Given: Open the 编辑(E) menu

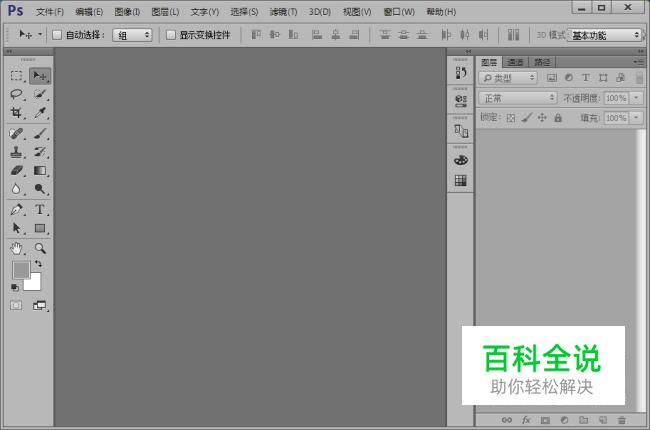Looking at the screenshot, I should click(x=89, y=12).
